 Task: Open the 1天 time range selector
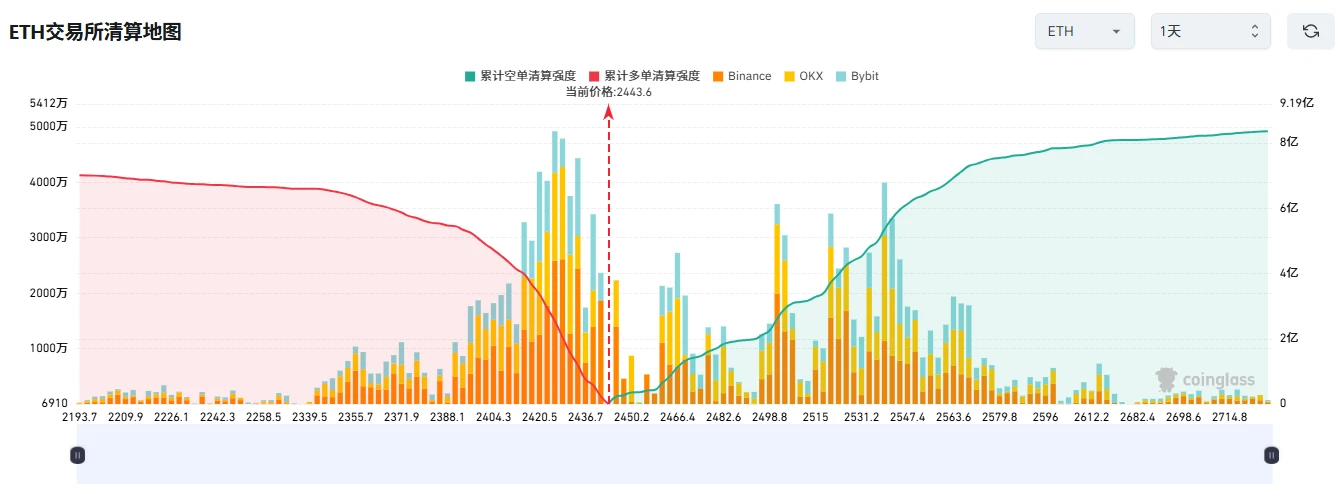(x=1210, y=31)
